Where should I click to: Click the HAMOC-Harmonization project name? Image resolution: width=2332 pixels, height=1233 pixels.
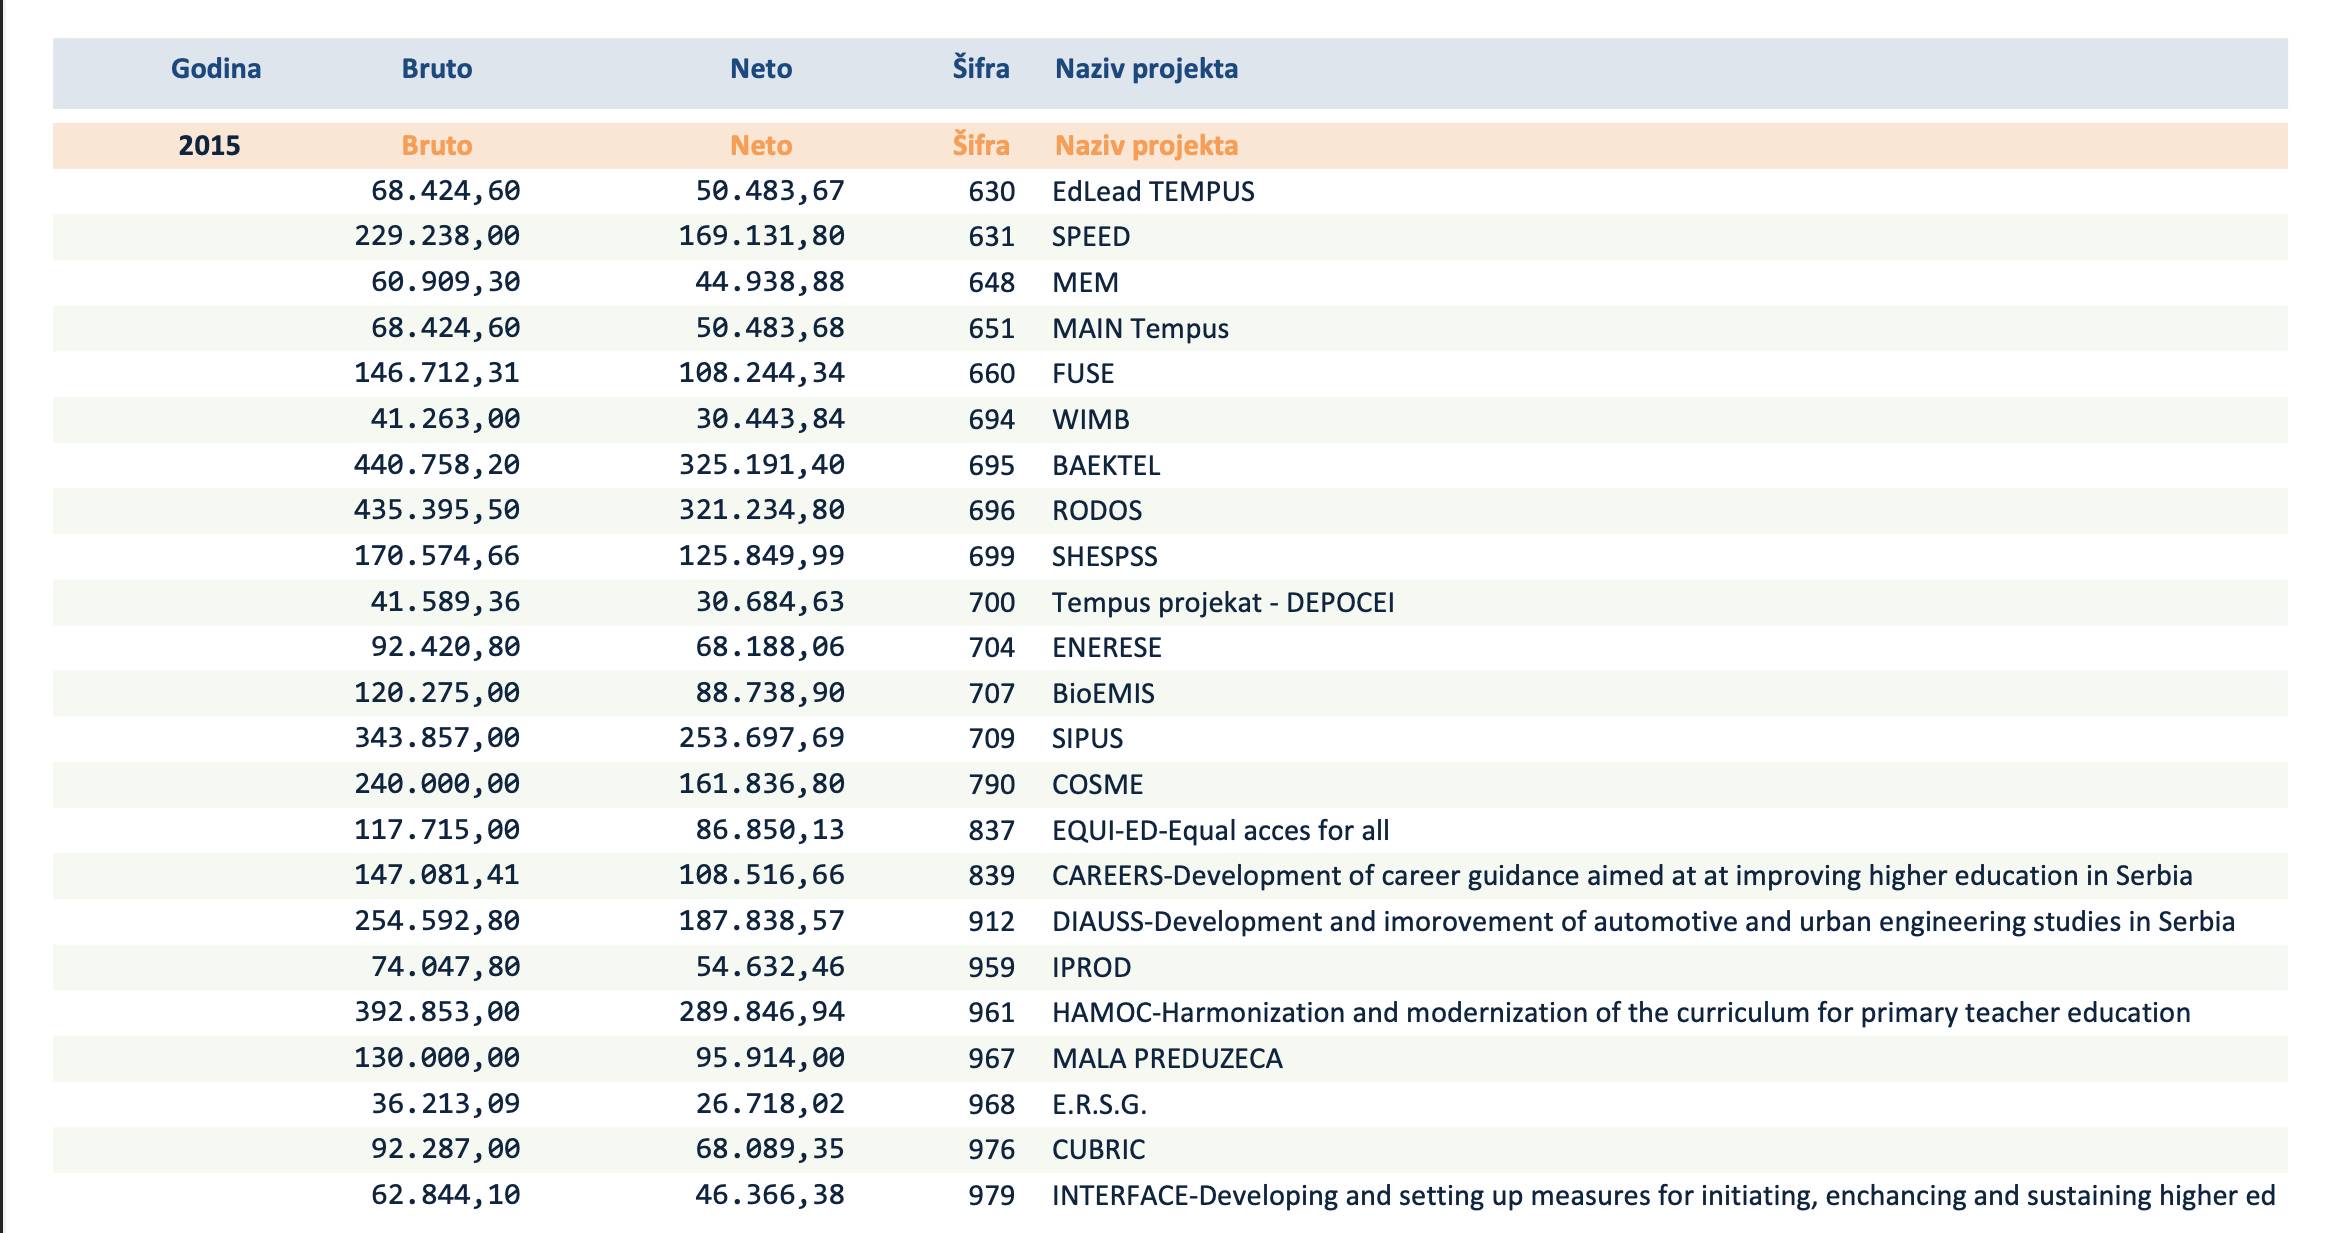coord(1620,1013)
